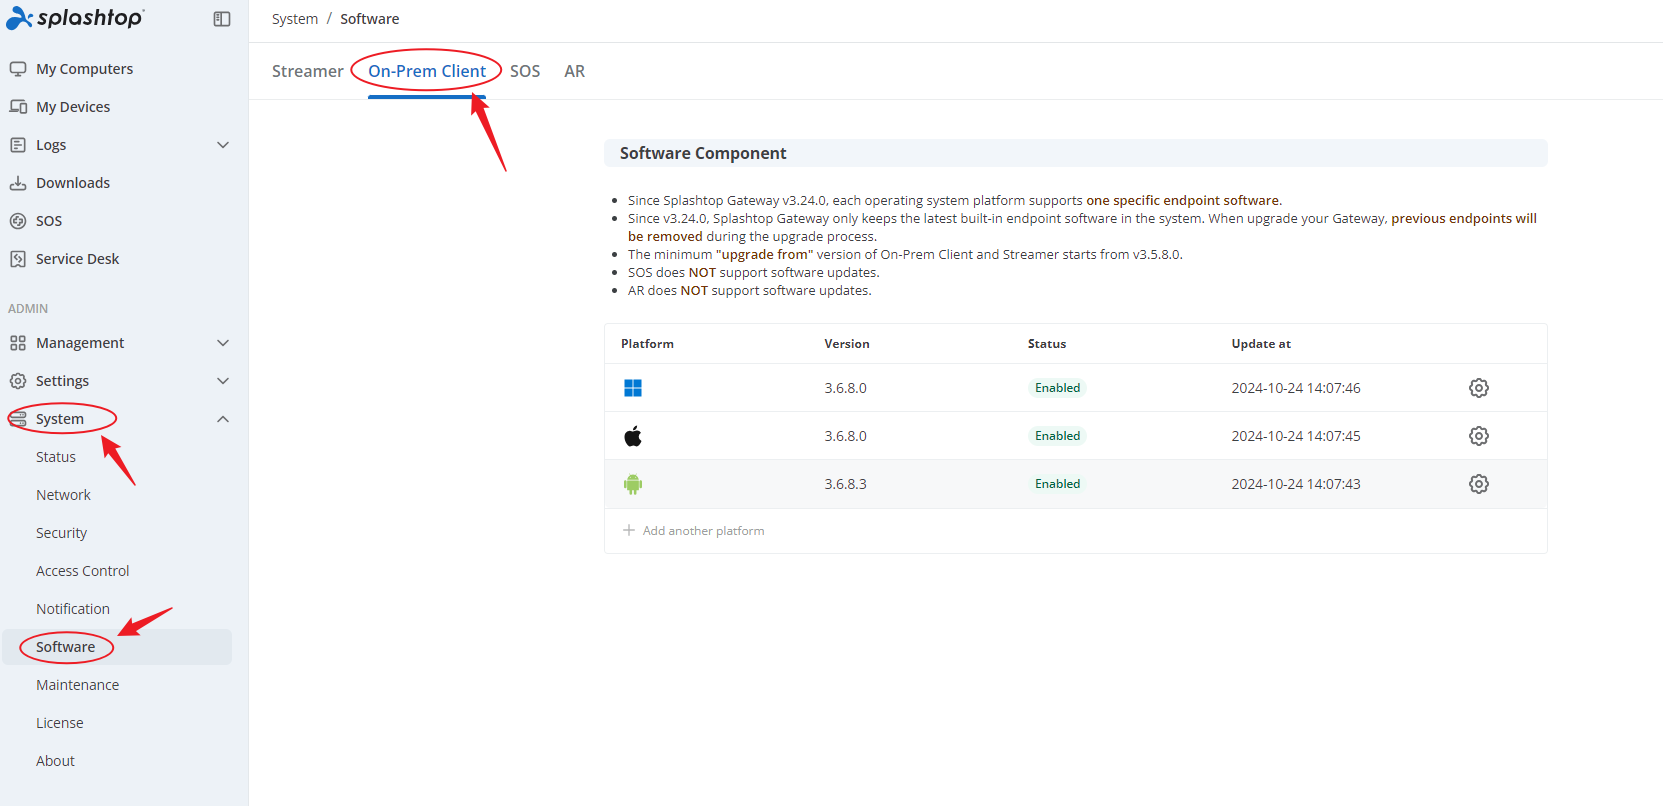Click the My Computers monitor icon
Screen dimensions: 1663x806
point(18,69)
